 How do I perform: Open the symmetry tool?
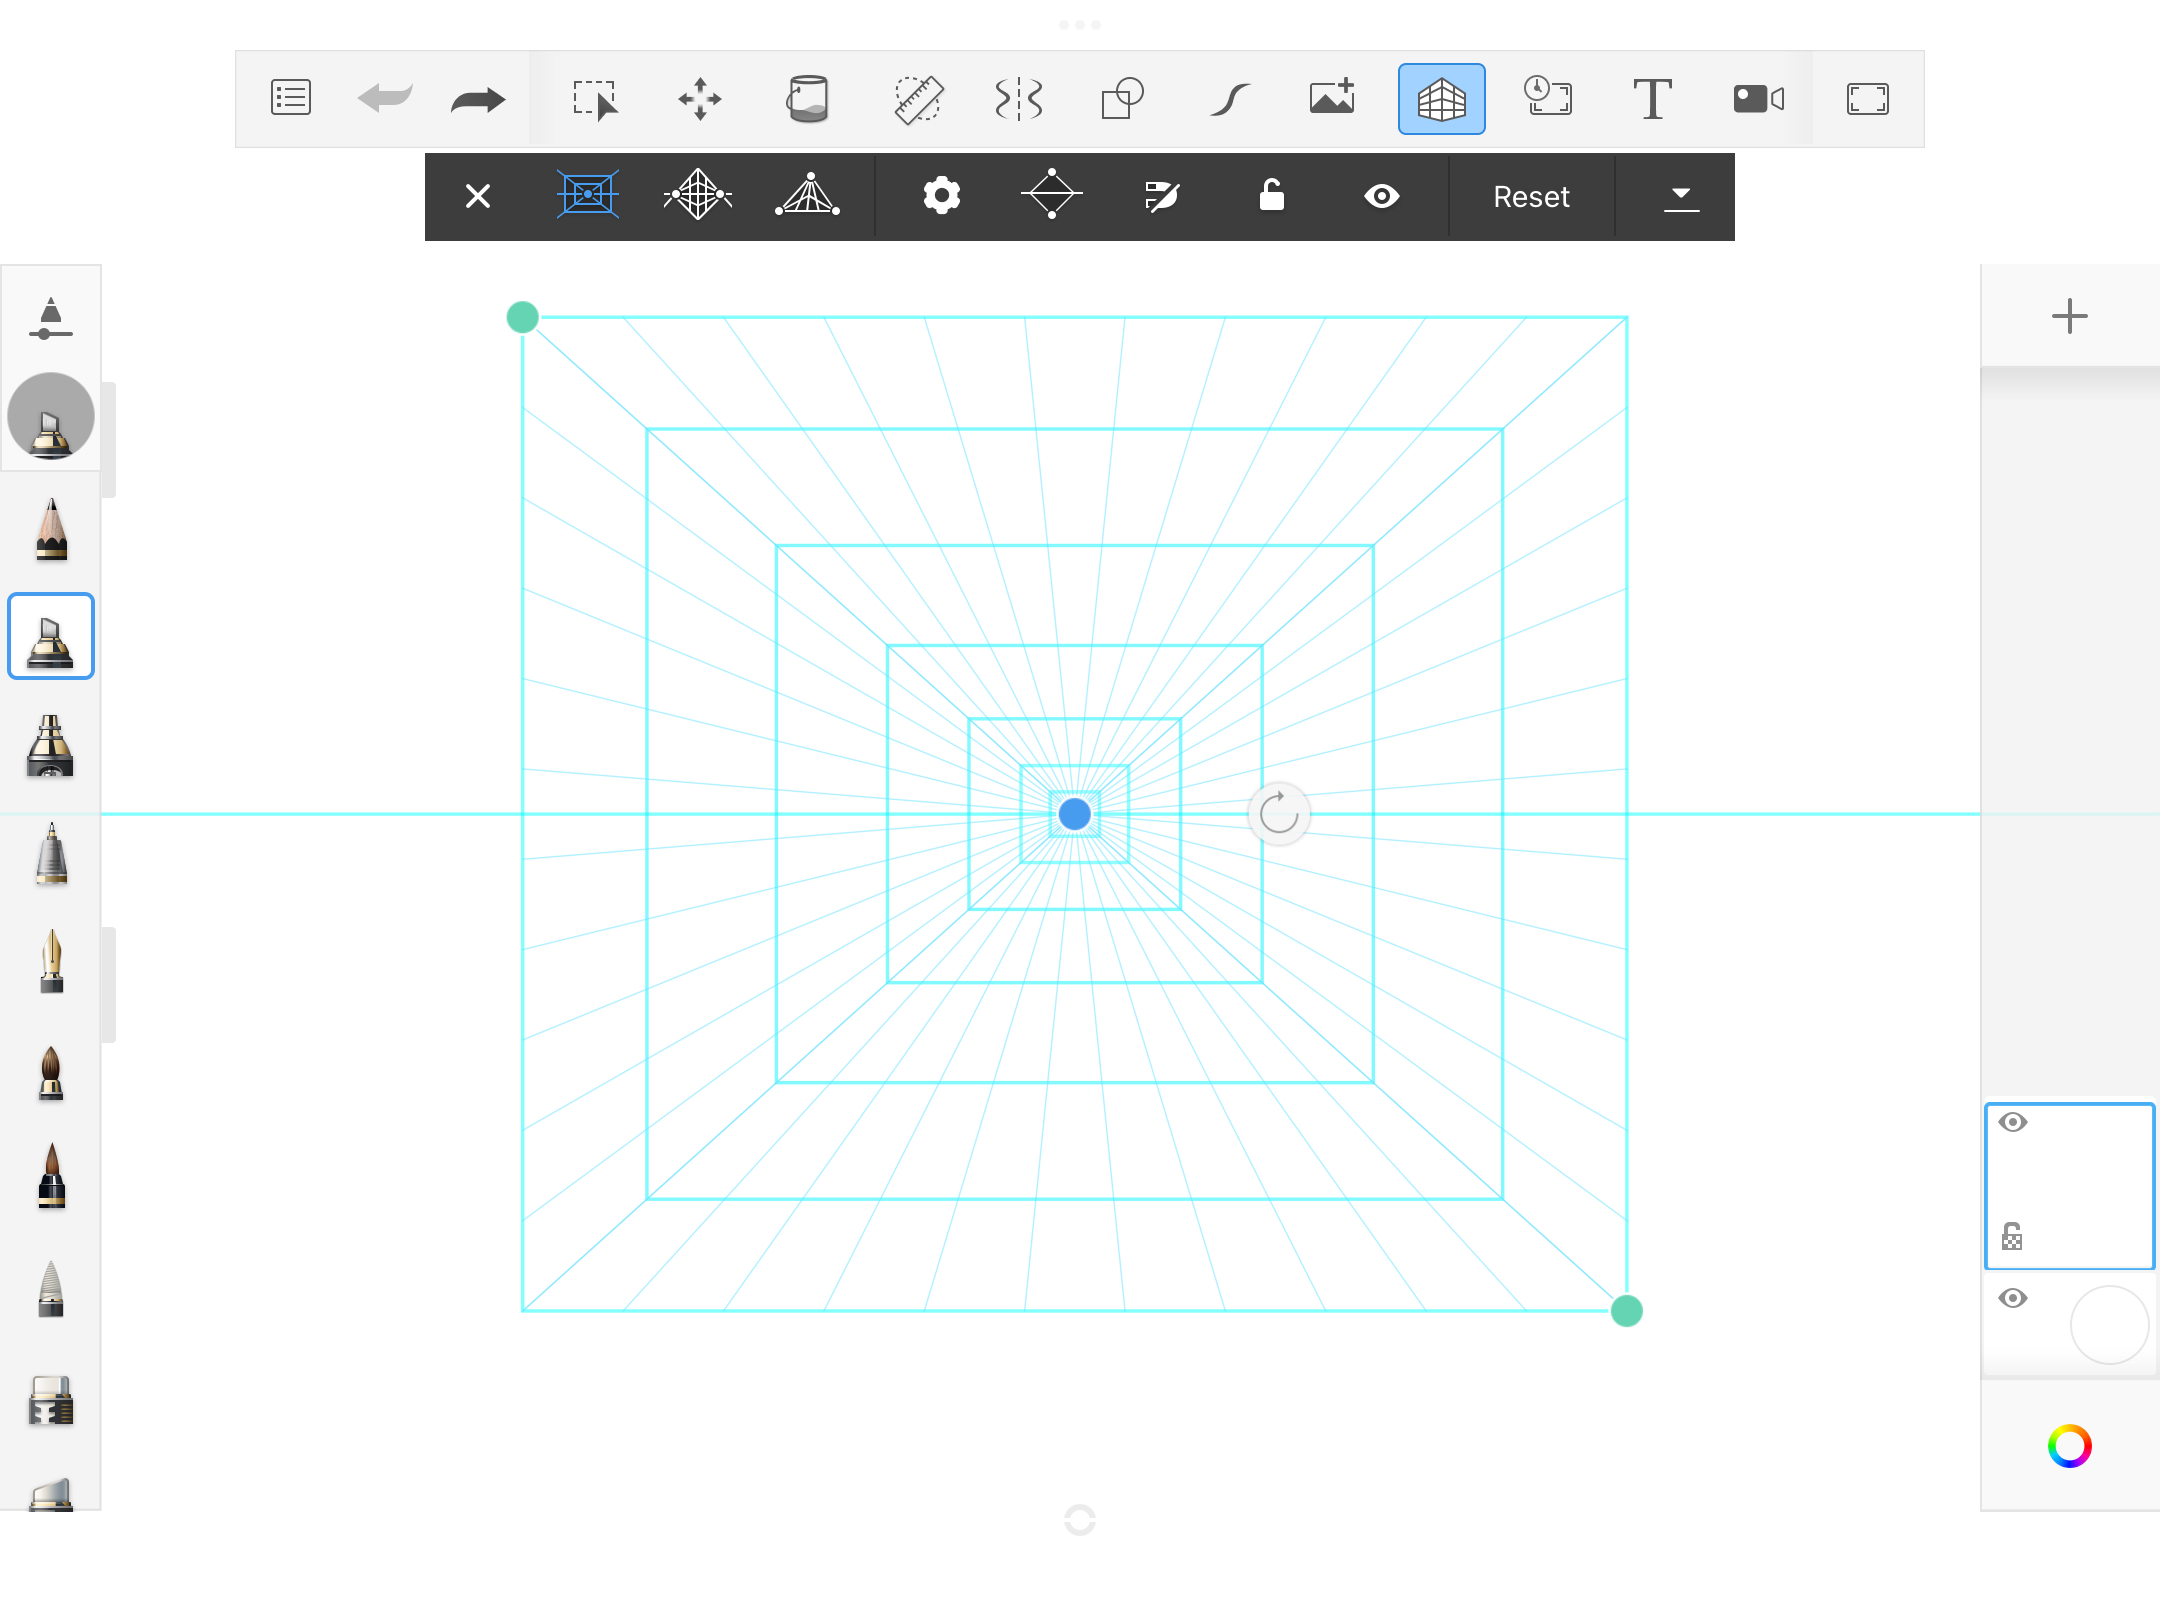click(x=1019, y=99)
